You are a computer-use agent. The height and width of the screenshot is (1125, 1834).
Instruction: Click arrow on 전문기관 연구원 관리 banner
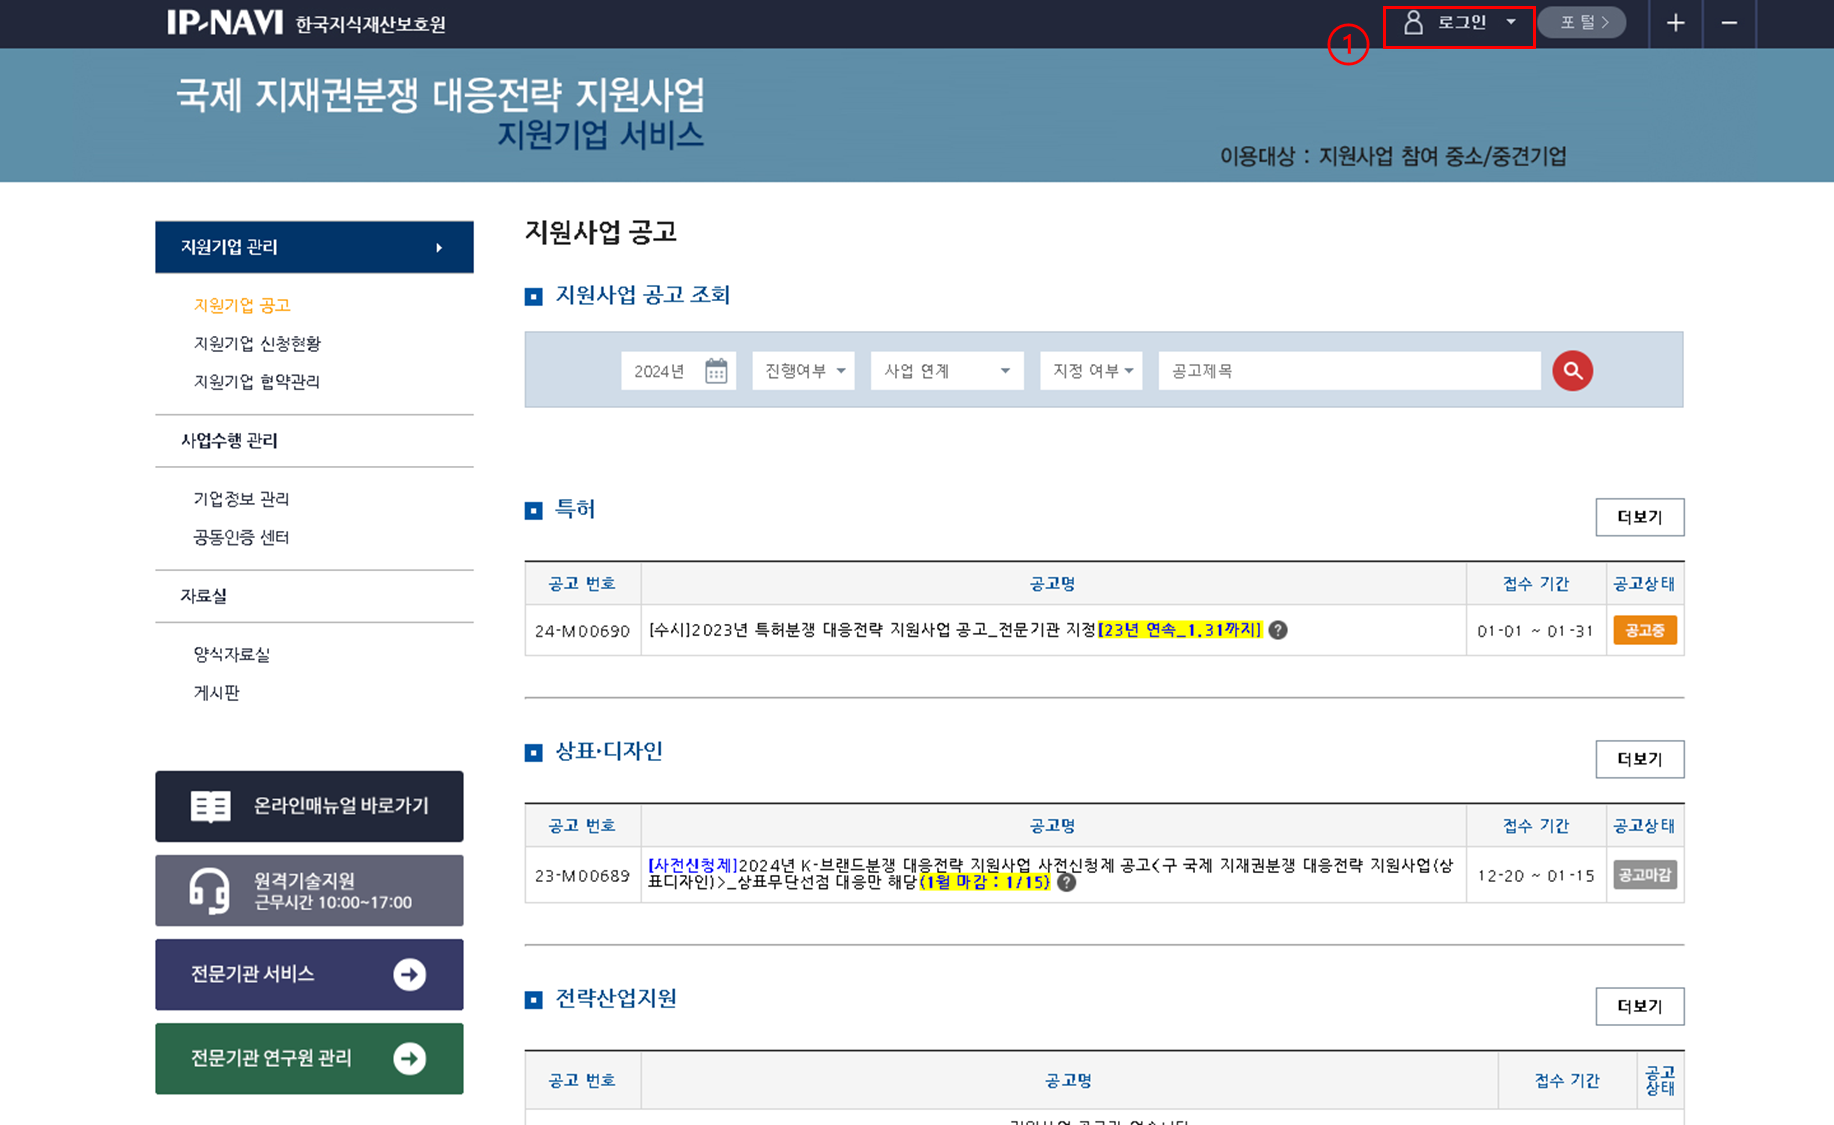409,1058
